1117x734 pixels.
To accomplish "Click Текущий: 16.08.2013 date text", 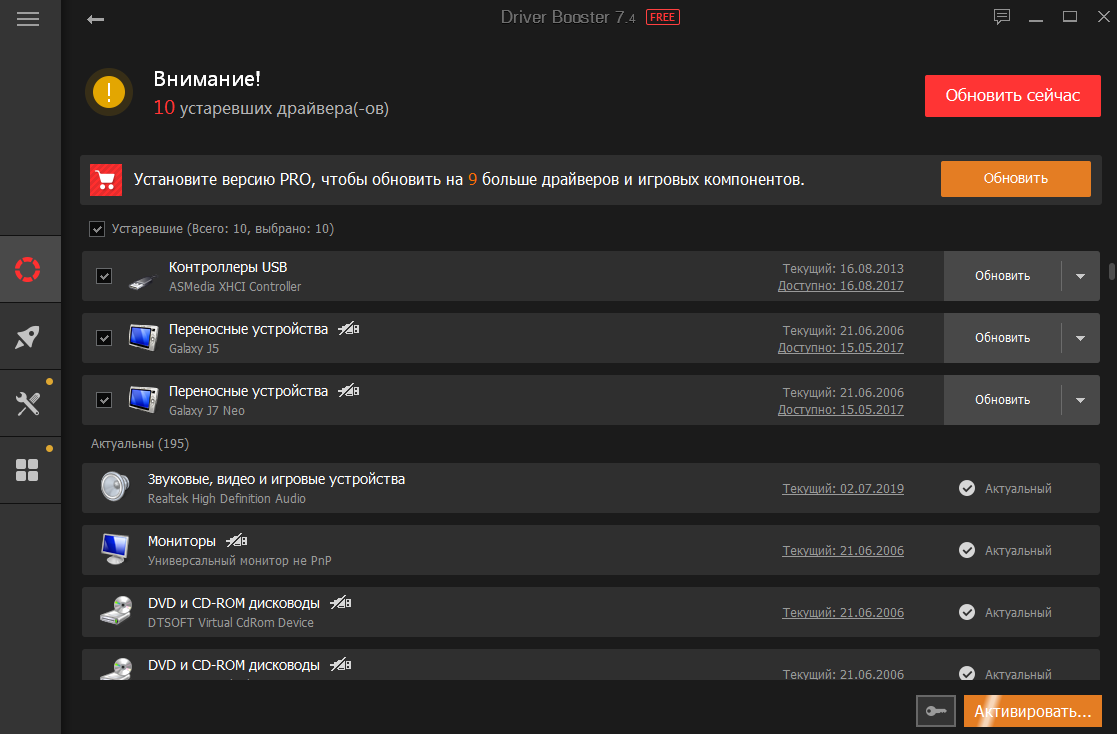I will click(x=843, y=269).
